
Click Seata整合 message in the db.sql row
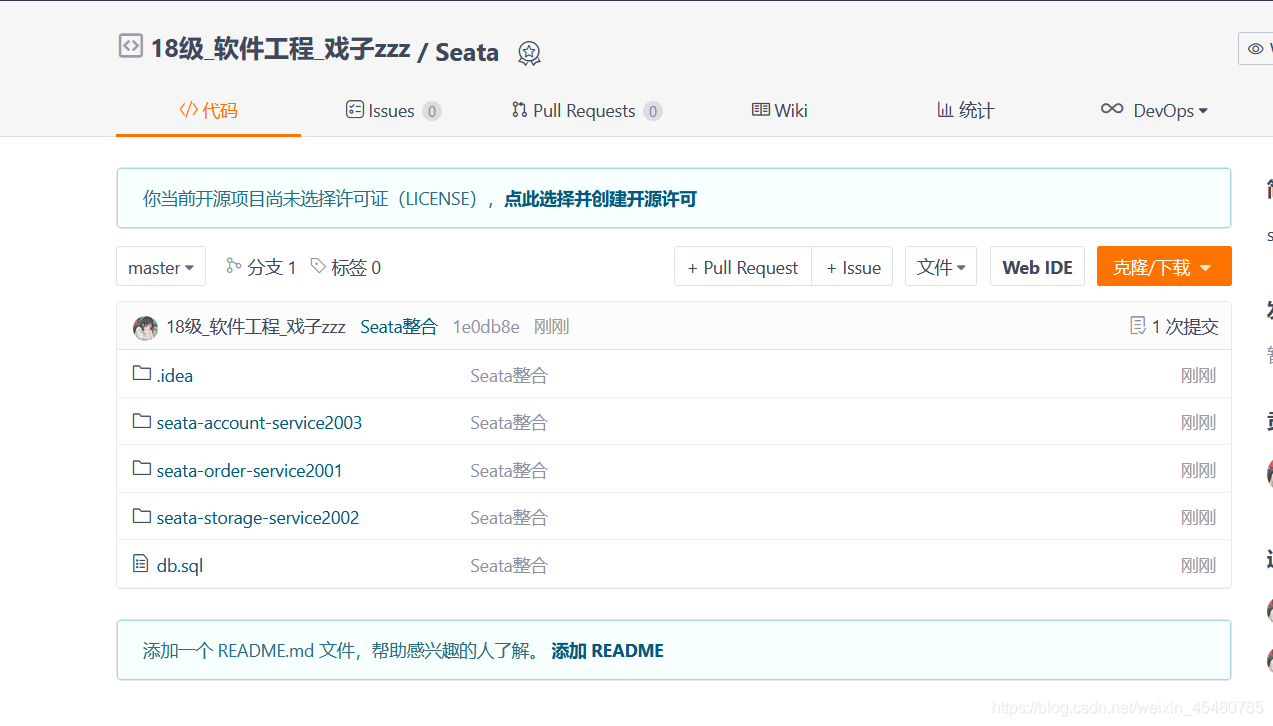point(509,566)
